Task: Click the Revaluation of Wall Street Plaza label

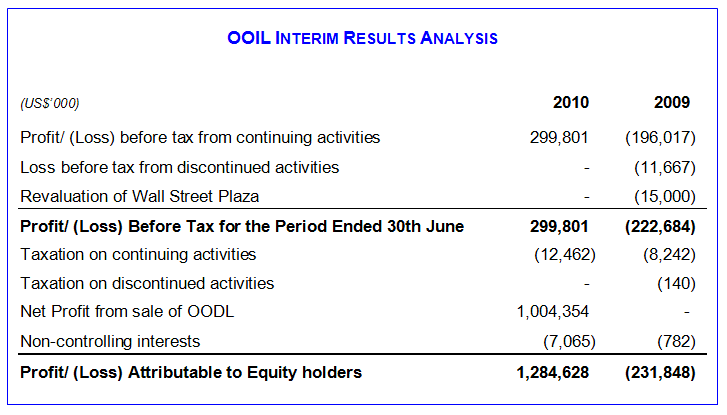Action: click(140, 196)
